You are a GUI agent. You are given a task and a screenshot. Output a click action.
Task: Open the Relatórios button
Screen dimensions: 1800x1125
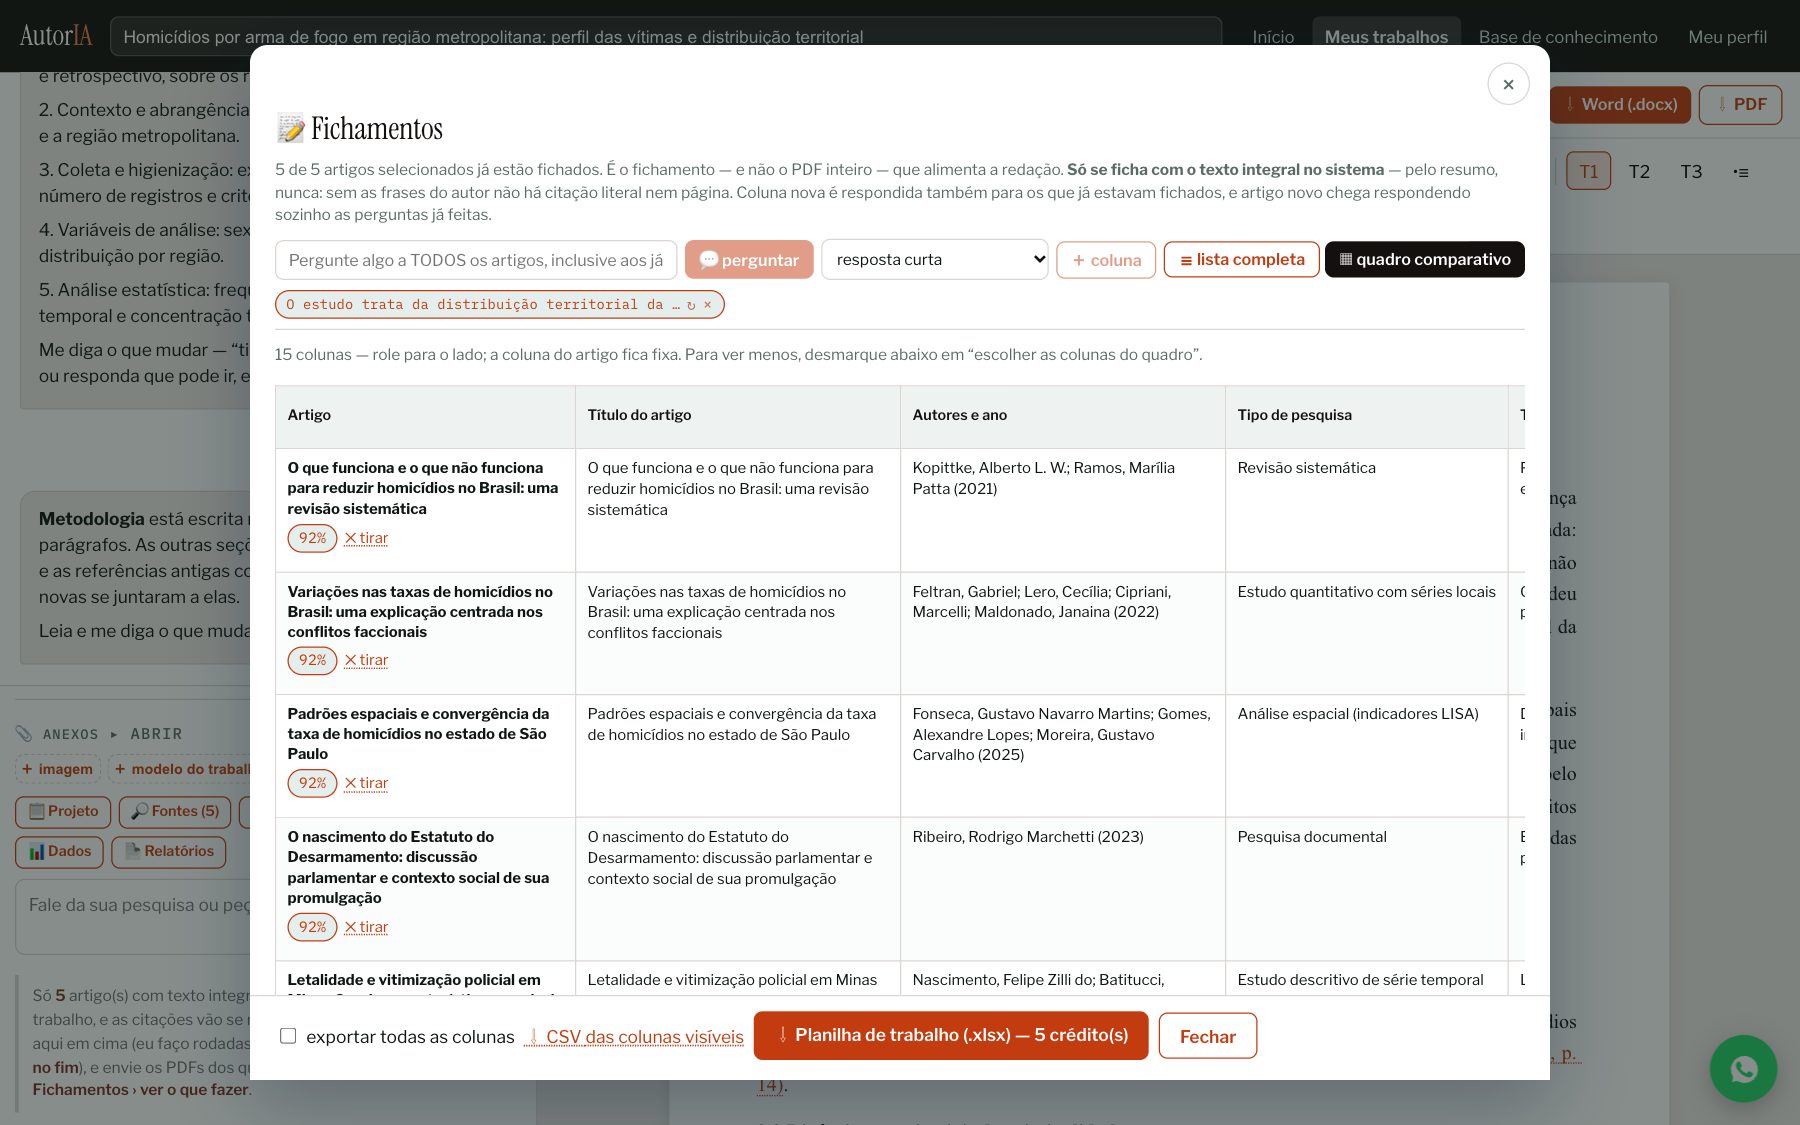[169, 852]
